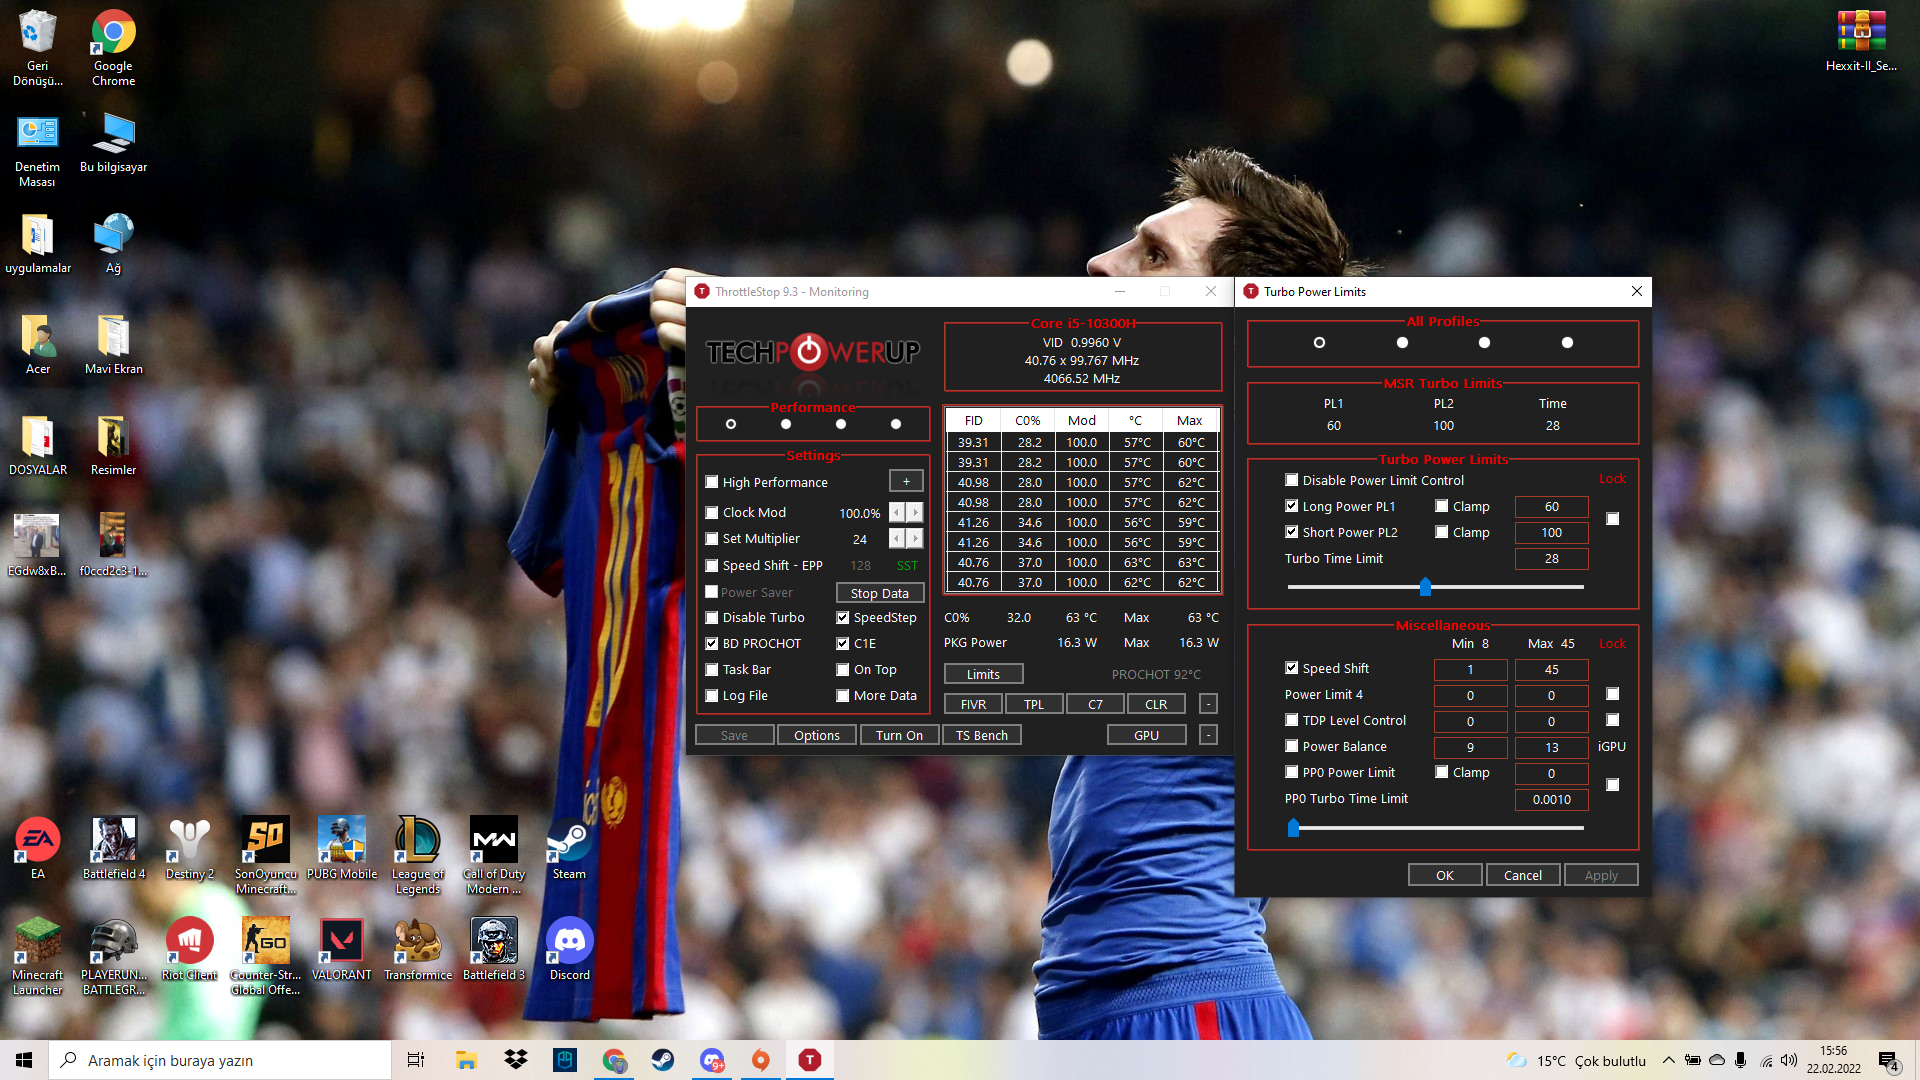Image resolution: width=1920 pixels, height=1080 pixels.
Task: Open File Explorer from taskbar
Action: click(466, 1060)
